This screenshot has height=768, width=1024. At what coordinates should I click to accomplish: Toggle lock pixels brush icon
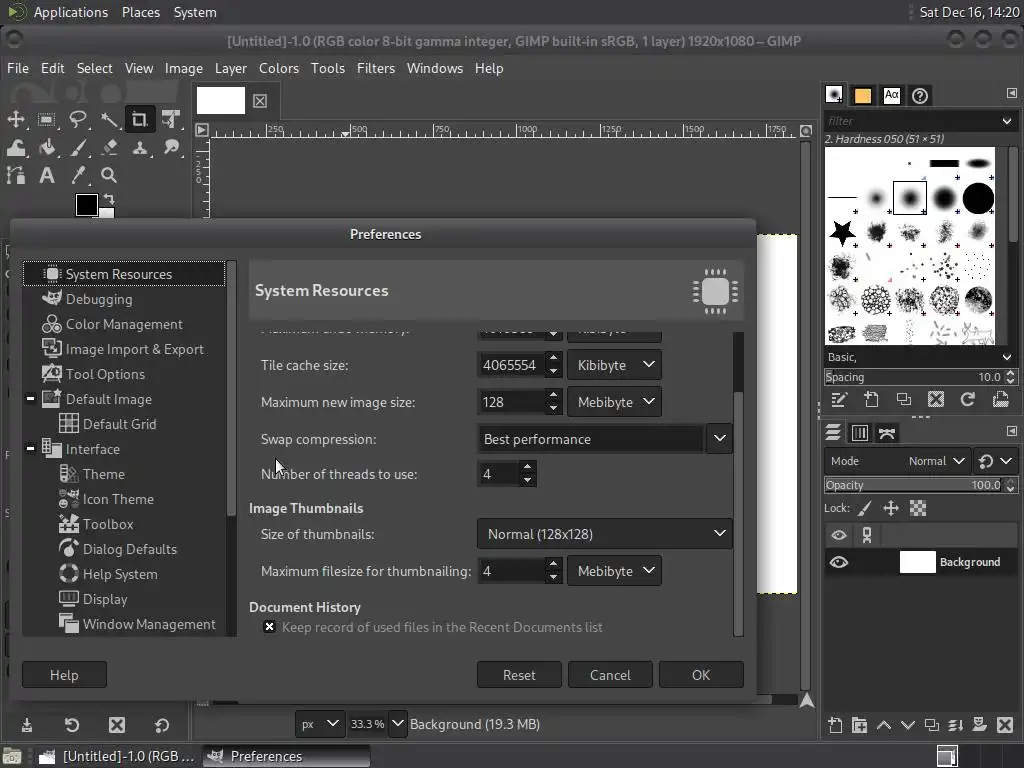(x=865, y=508)
